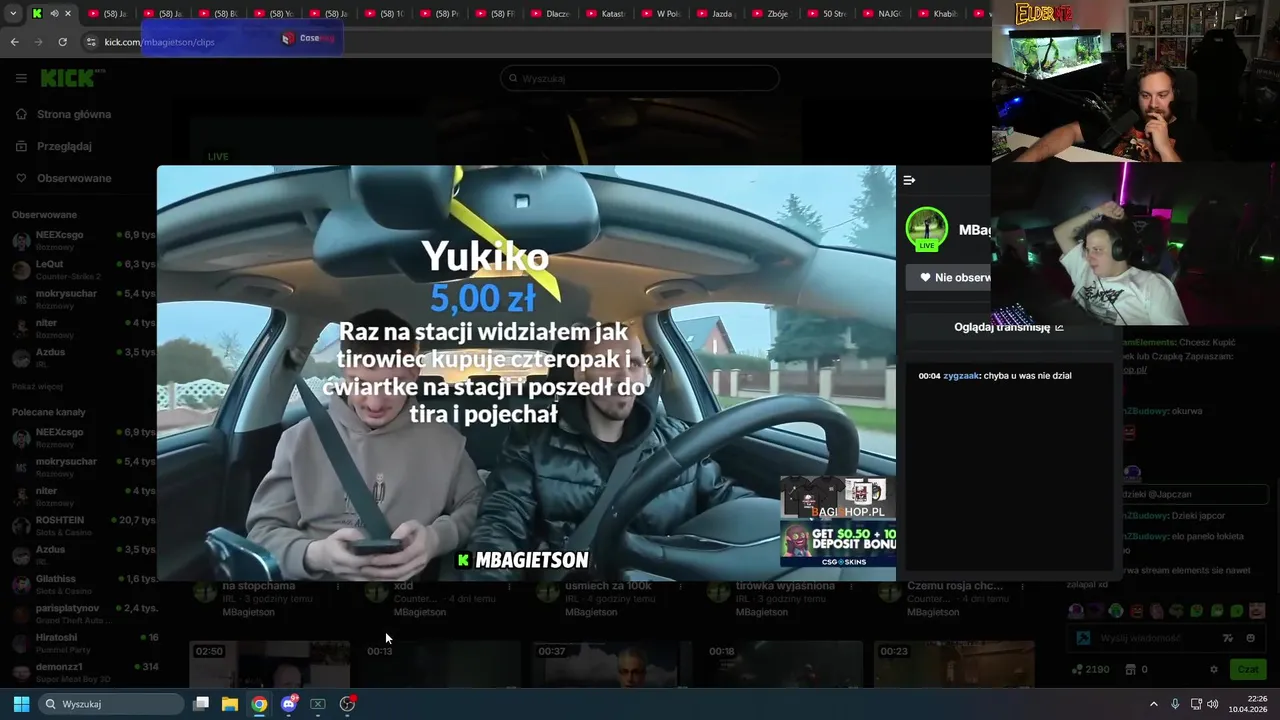Click the BAGISHOP.PL banner in video

(x=838, y=499)
